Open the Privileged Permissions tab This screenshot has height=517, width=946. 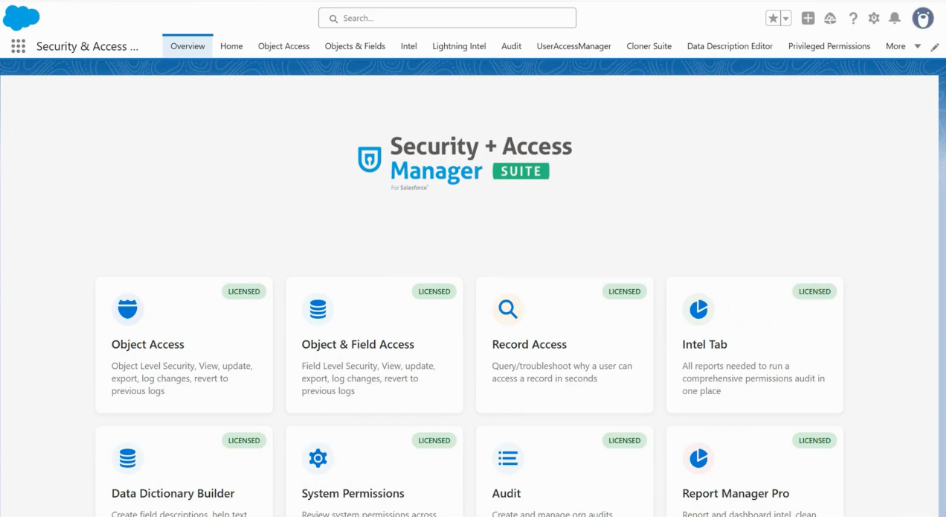[829, 46]
